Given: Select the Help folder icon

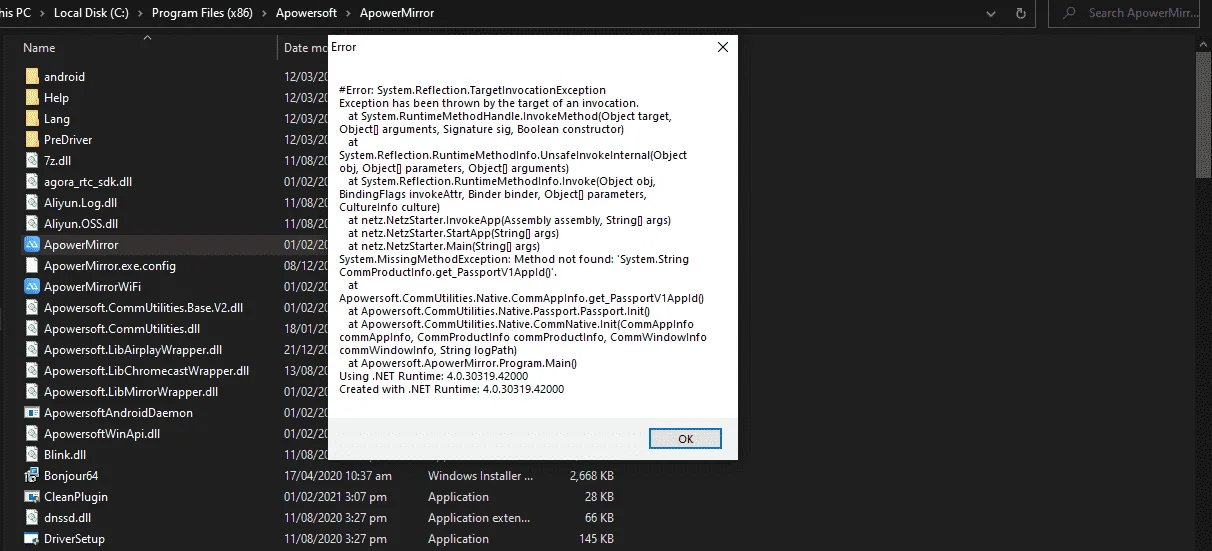Looking at the screenshot, I should [x=32, y=97].
